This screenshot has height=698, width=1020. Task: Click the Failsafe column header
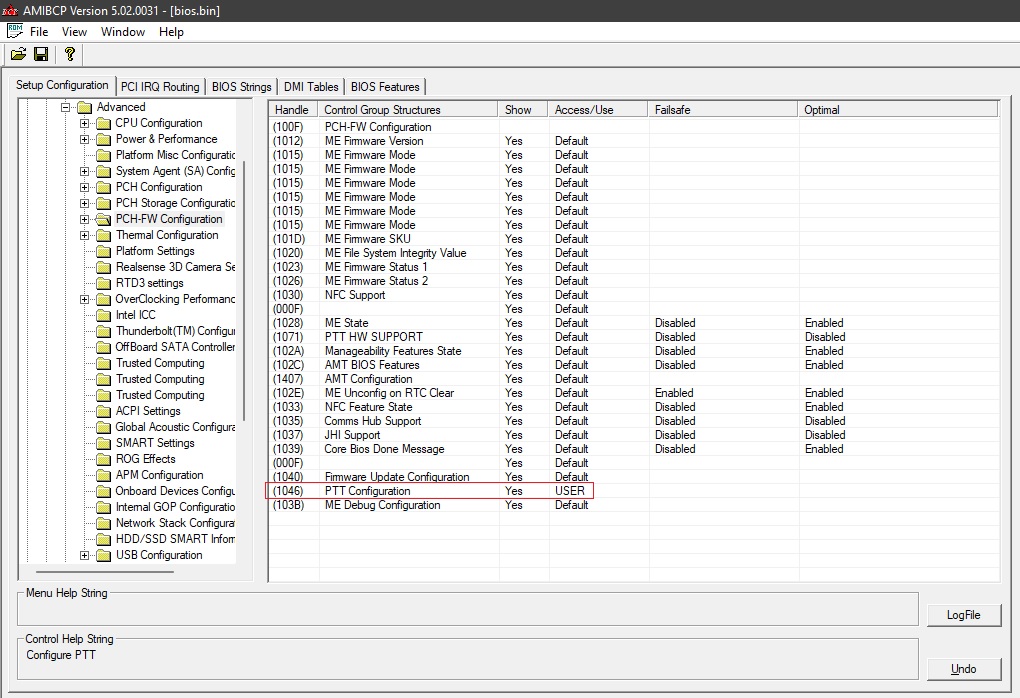click(x=723, y=110)
